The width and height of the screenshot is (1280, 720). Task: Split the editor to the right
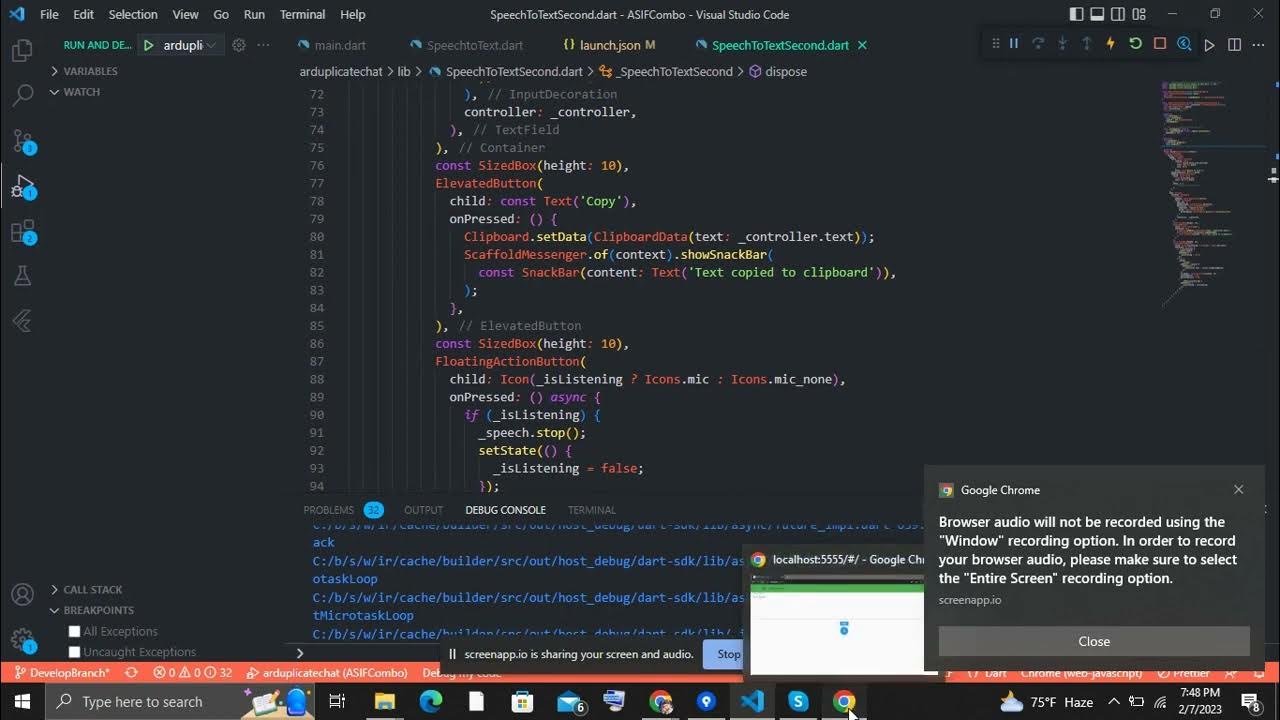pos(1234,45)
